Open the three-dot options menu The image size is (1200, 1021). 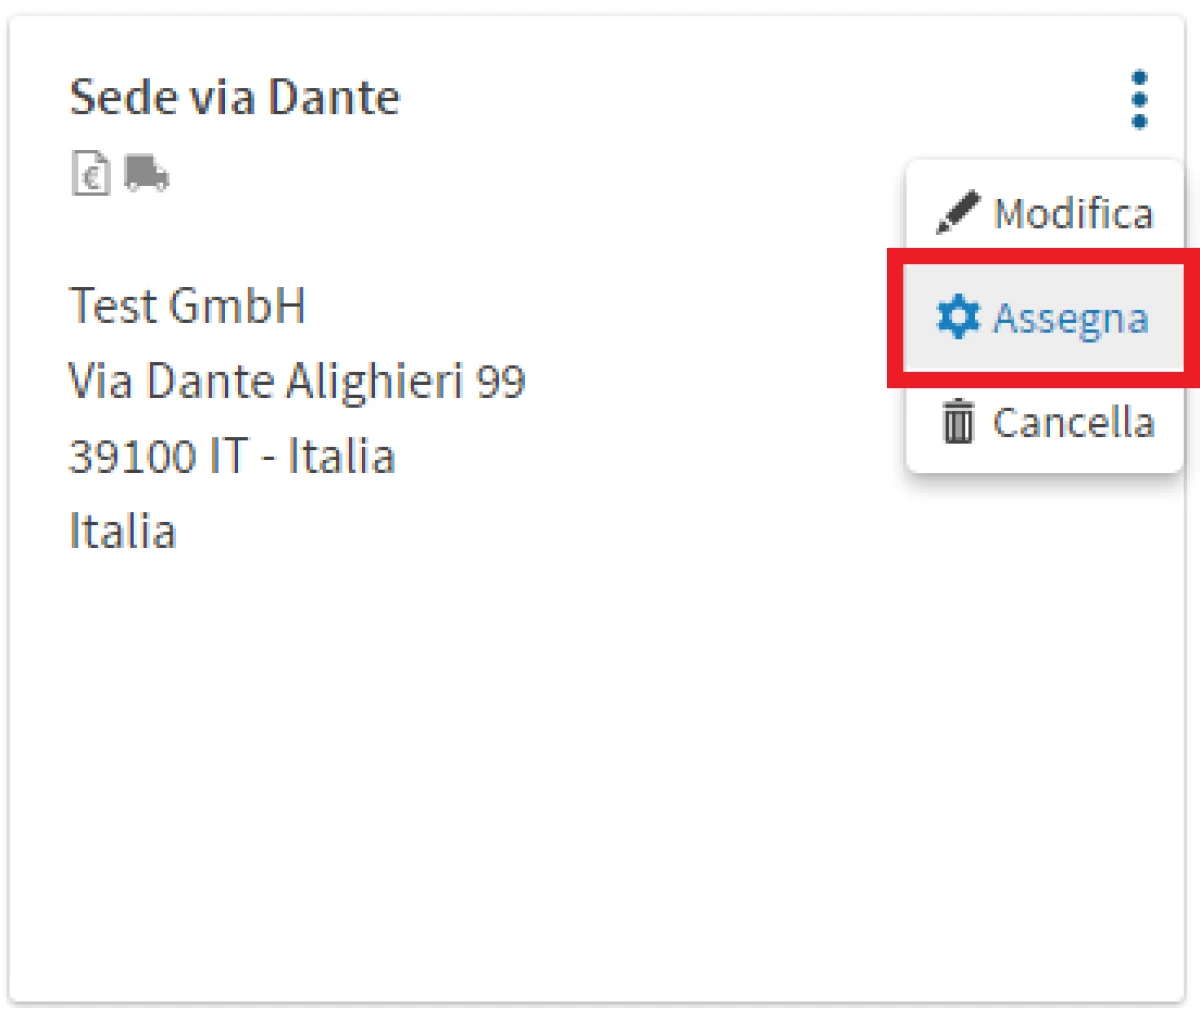coord(1139,100)
